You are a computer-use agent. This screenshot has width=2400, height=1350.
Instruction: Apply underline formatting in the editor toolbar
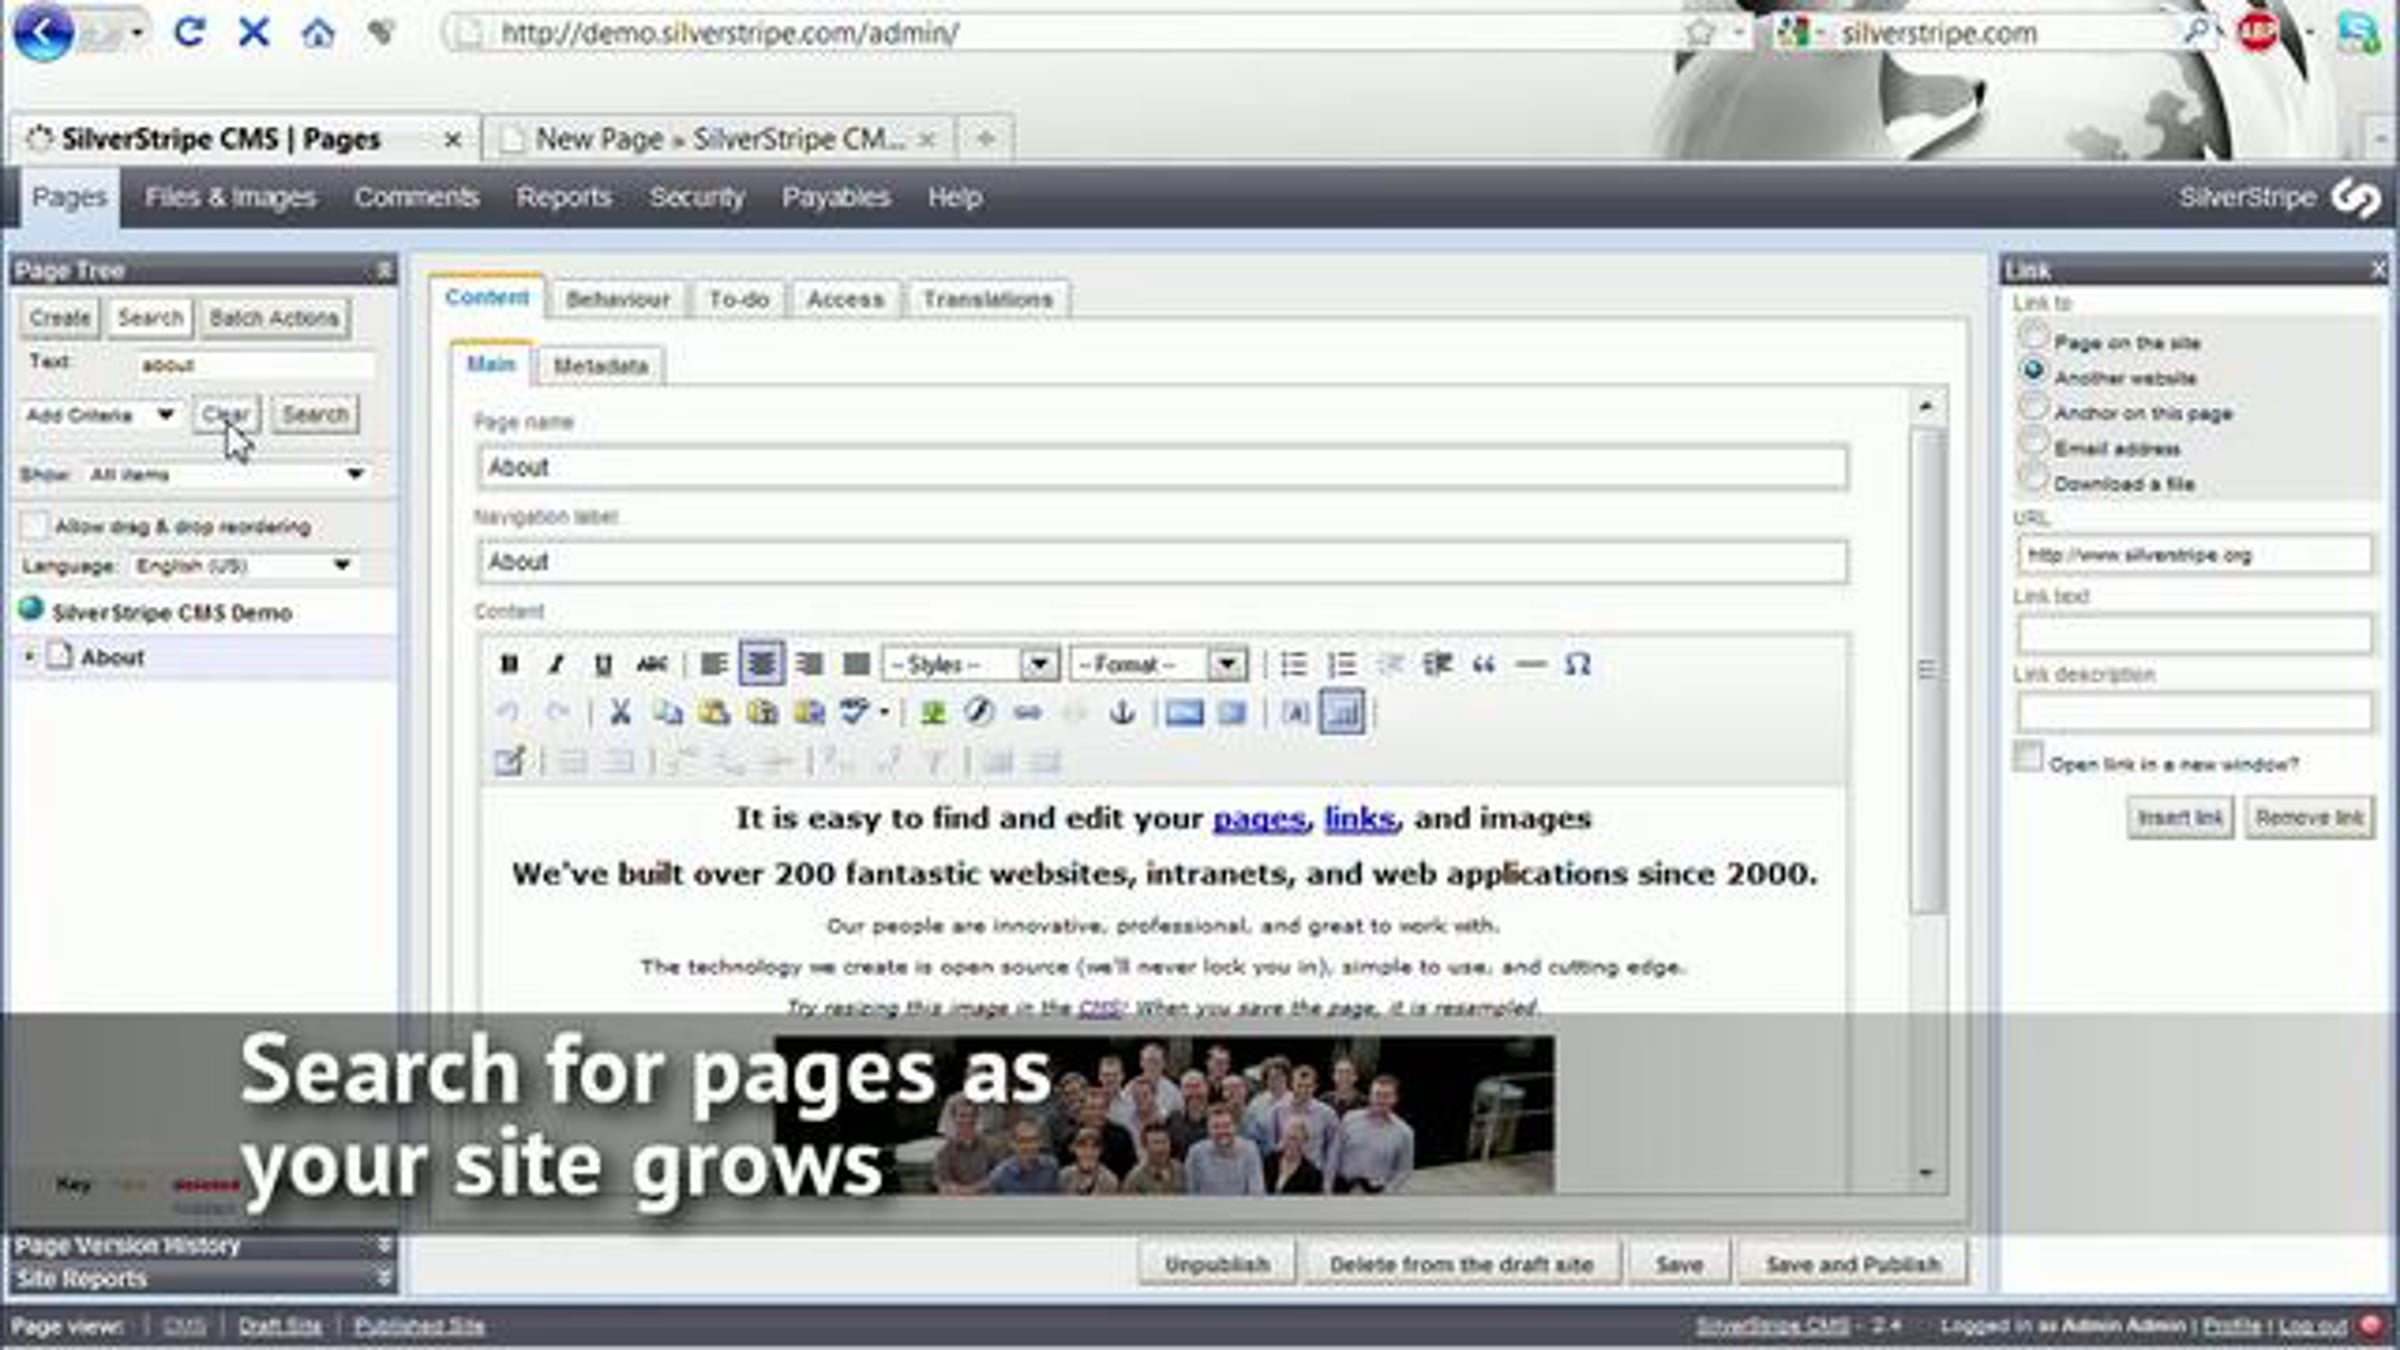[x=603, y=664]
